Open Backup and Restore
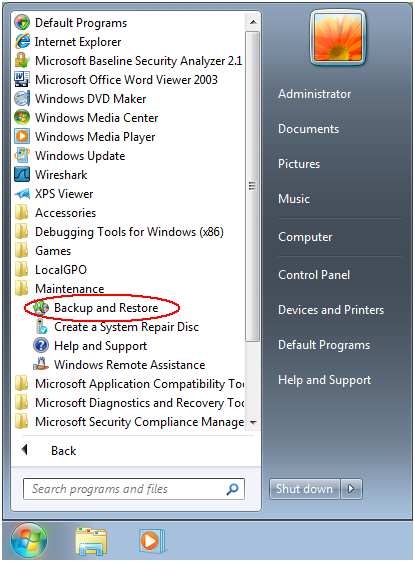The image size is (415, 562). pos(106,308)
